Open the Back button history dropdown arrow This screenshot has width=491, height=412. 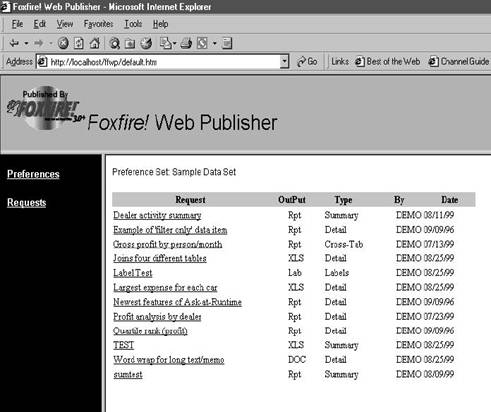coord(26,43)
